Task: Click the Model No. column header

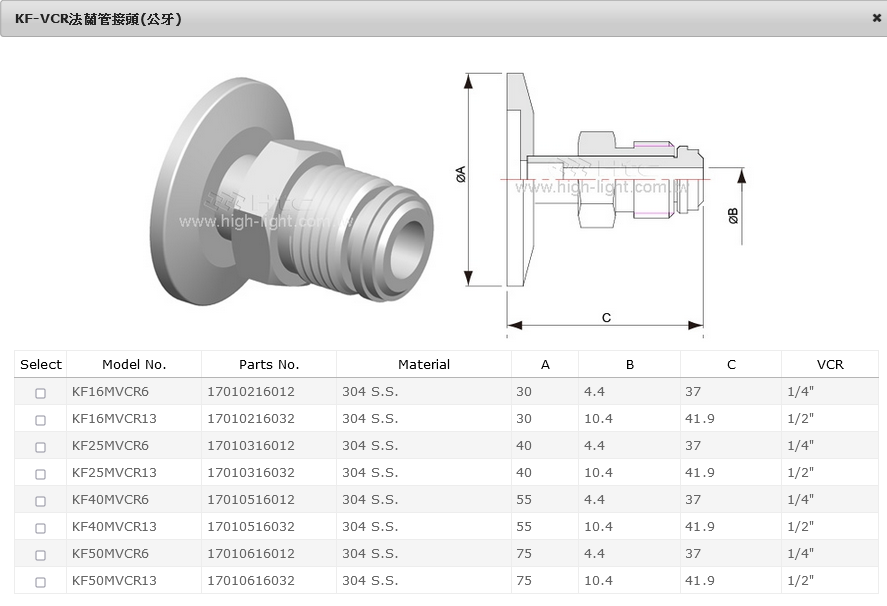Action: (x=134, y=365)
